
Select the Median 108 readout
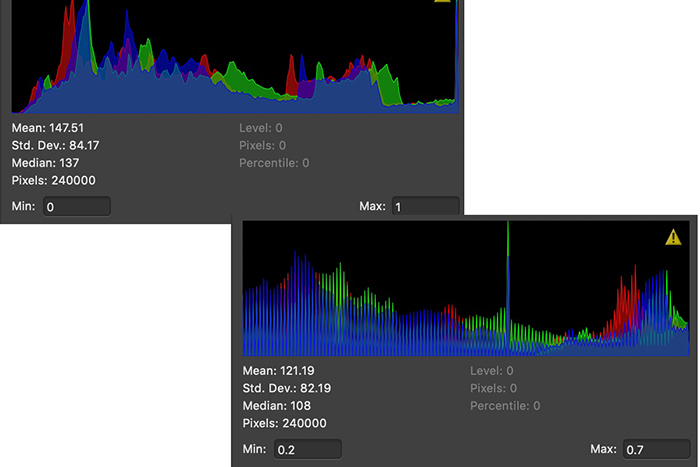pos(277,405)
